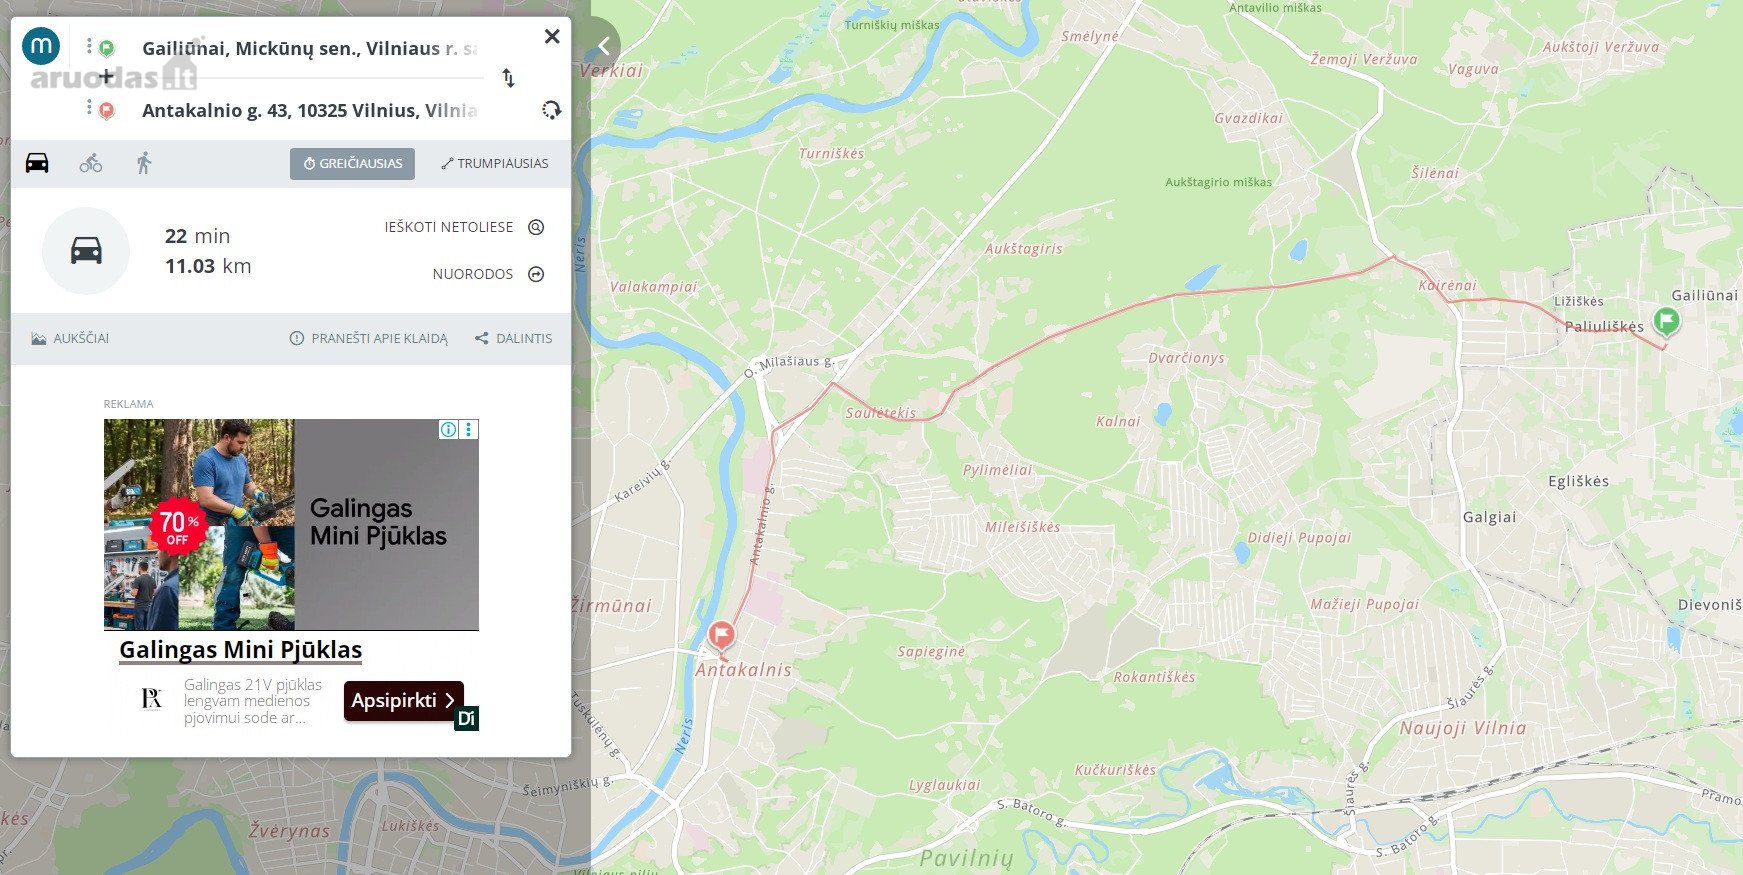Image resolution: width=1743 pixels, height=875 pixels.
Task: Add a waypoint with the plus icon
Action: click(x=106, y=76)
